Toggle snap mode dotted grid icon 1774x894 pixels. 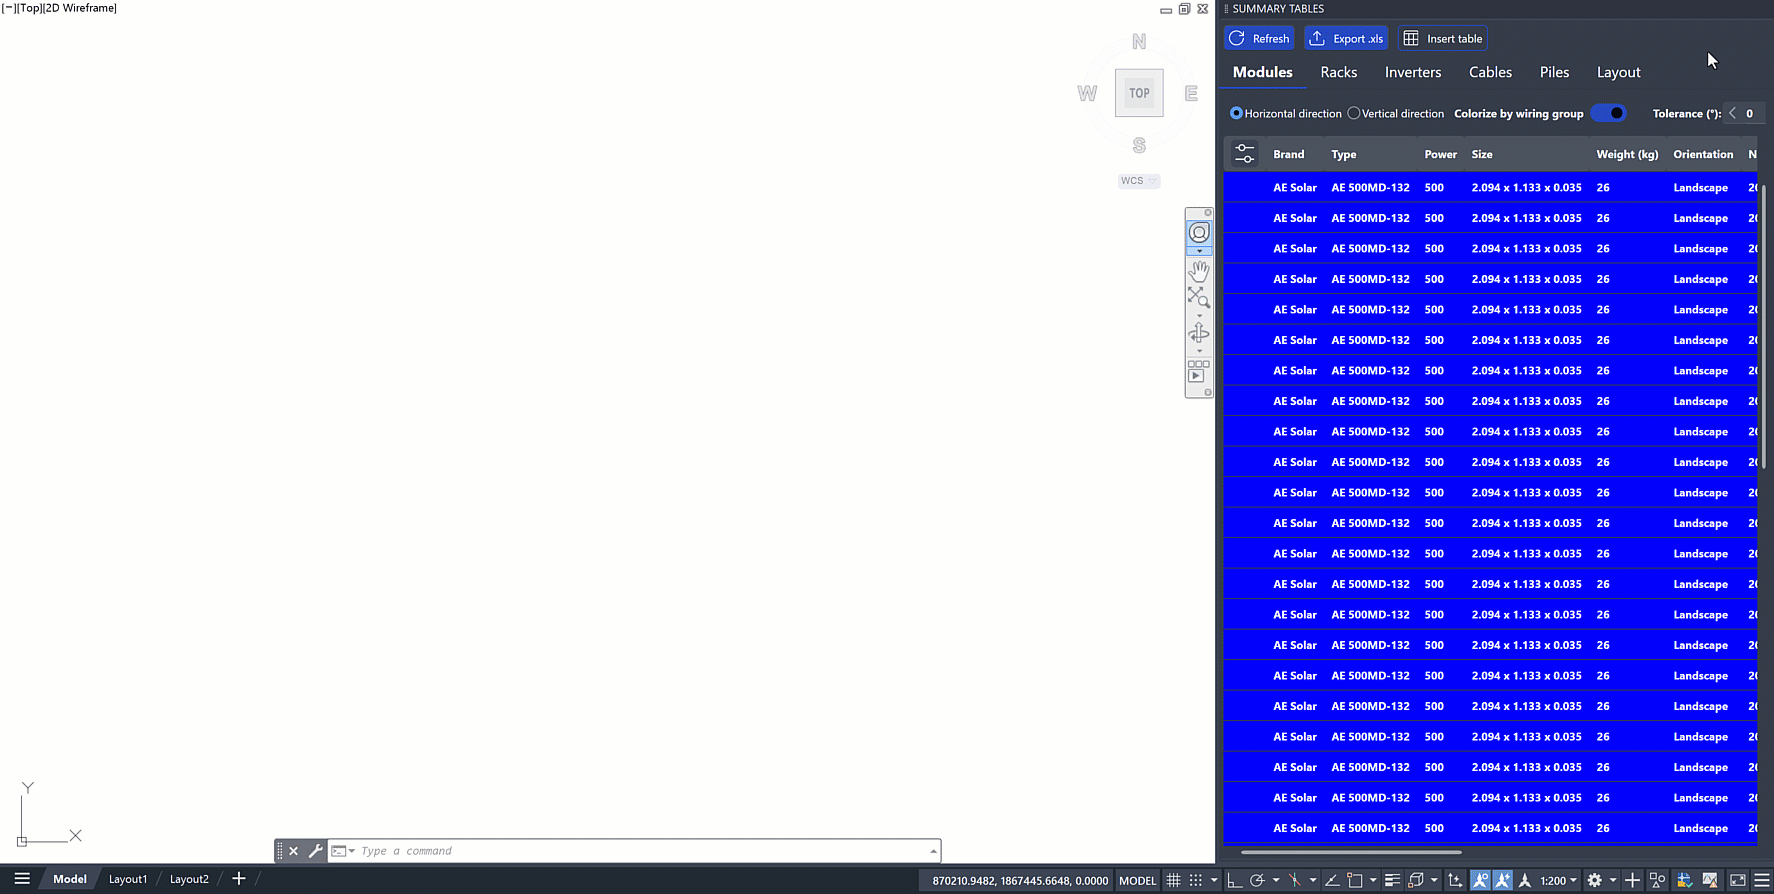click(1196, 880)
